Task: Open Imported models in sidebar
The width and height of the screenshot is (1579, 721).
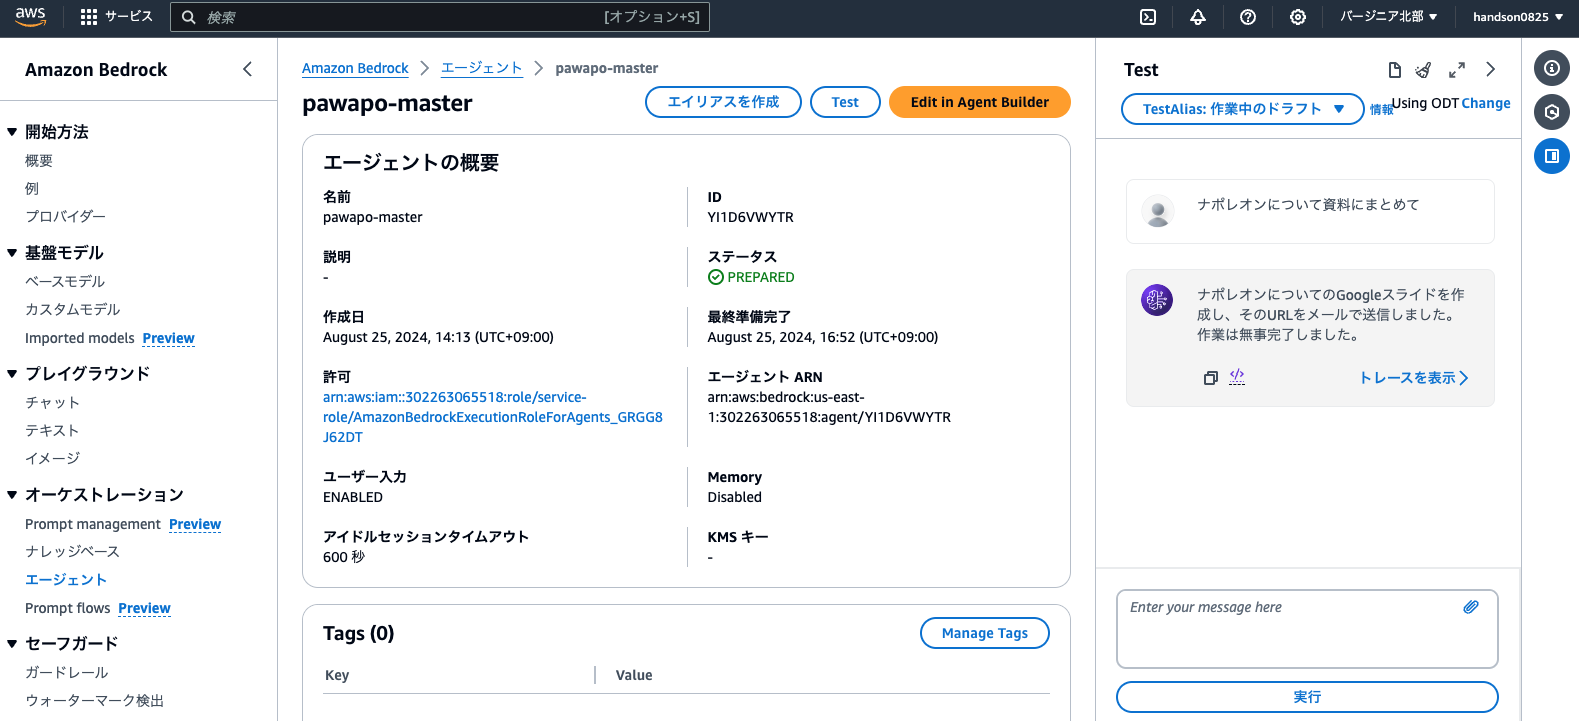Action: 80,338
